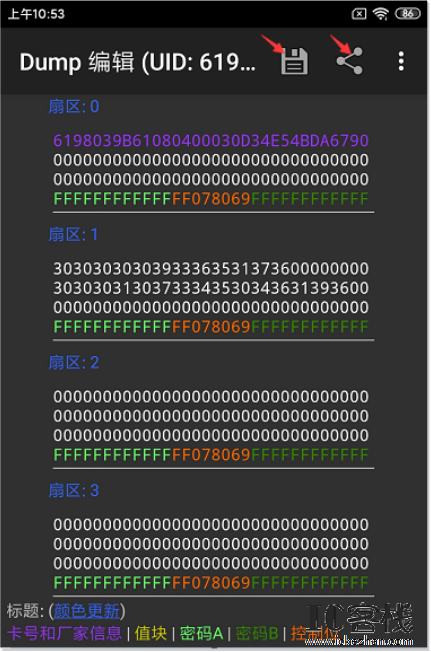Tap the purple 卡号和厂家信息 legend label

pyautogui.click(x=64, y=633)
